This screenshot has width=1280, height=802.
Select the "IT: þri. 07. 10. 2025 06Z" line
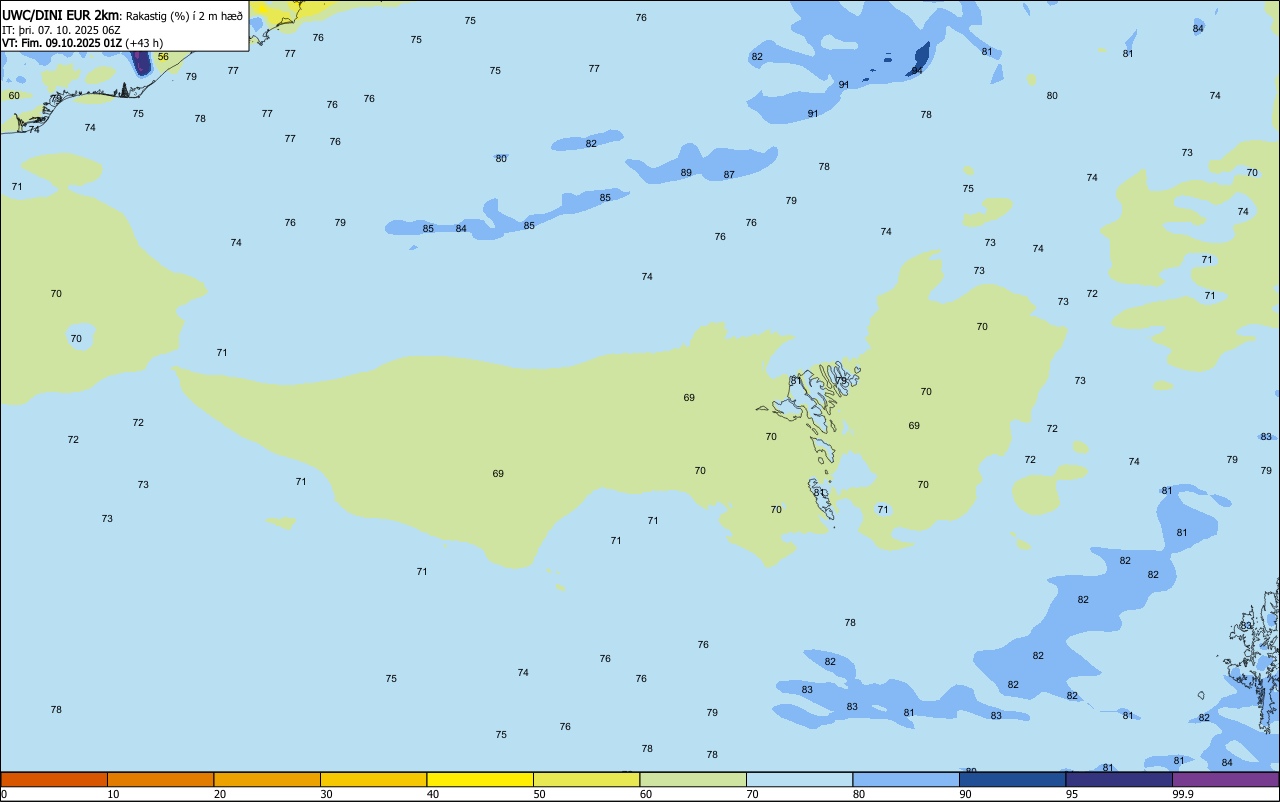[x=61, y=29]
